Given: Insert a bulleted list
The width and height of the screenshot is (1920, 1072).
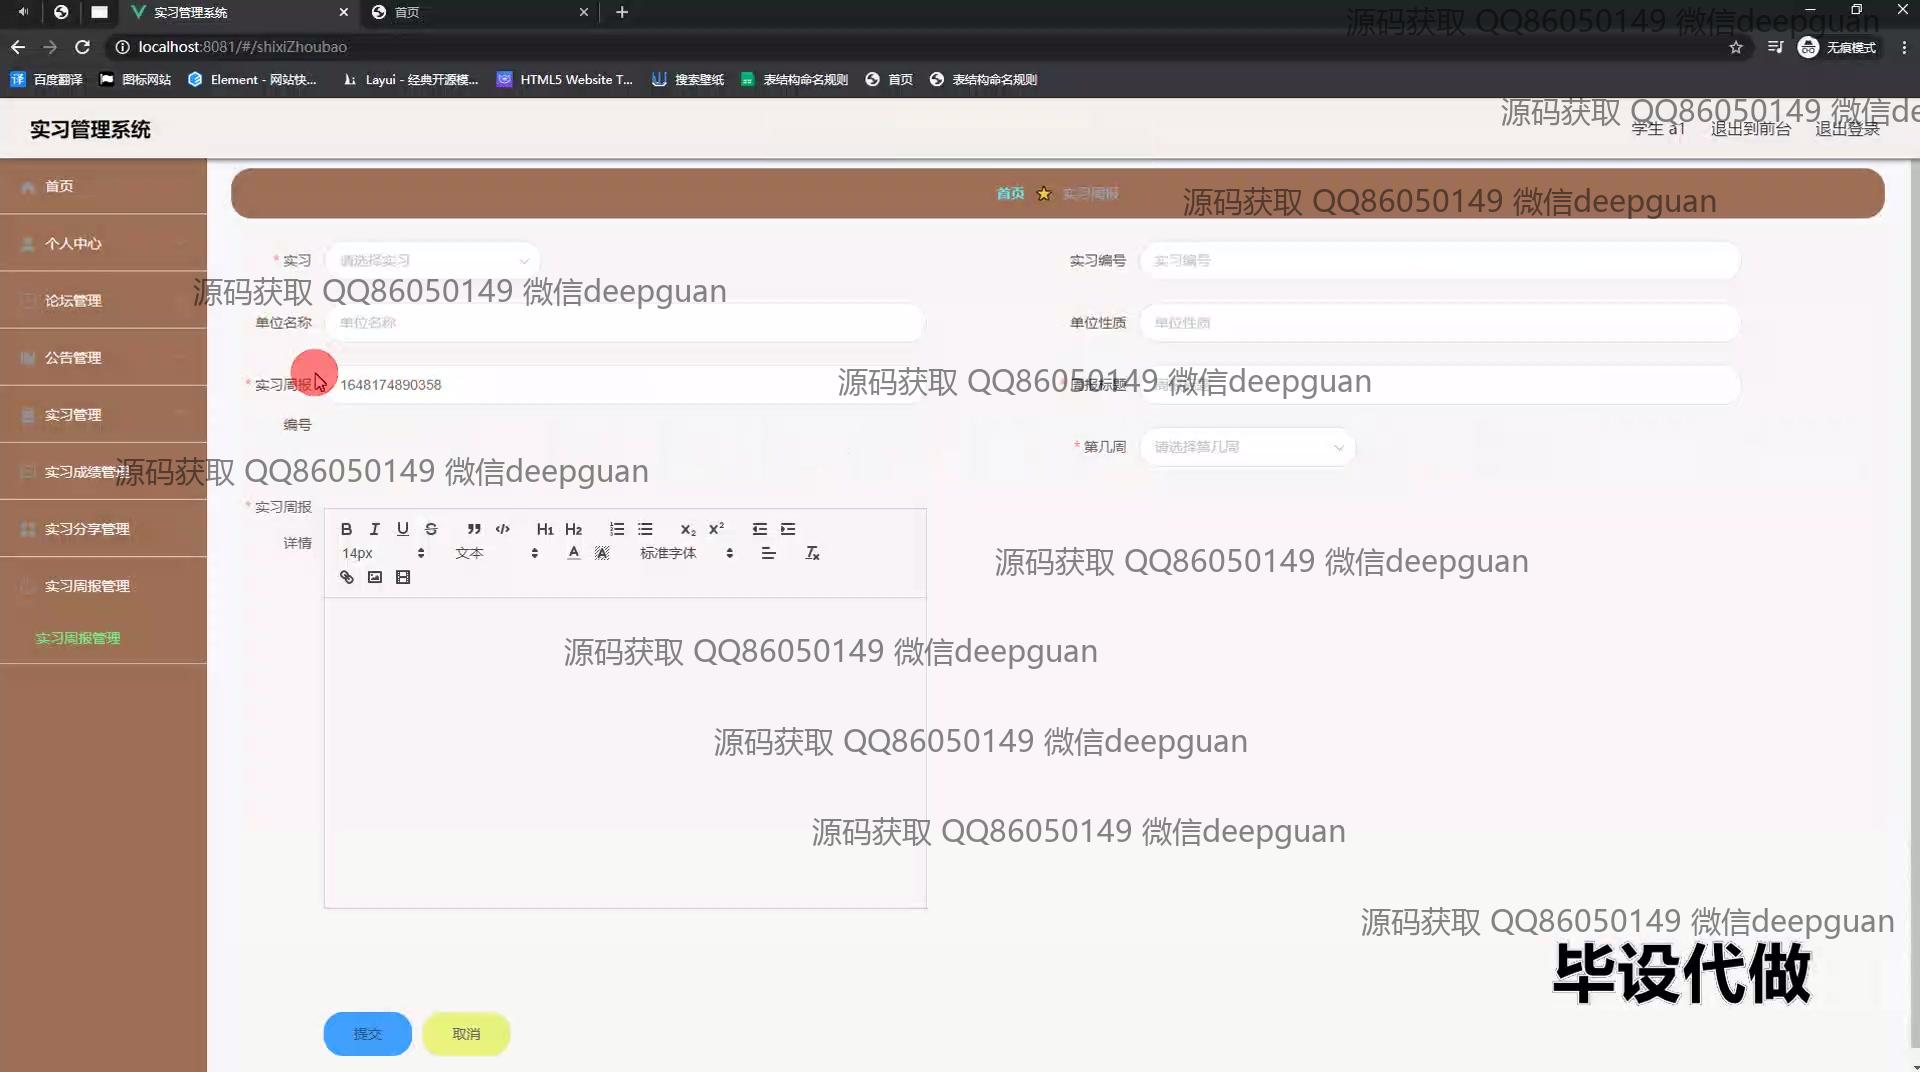Looking at the screenshot, I should (x=645, y=529).
